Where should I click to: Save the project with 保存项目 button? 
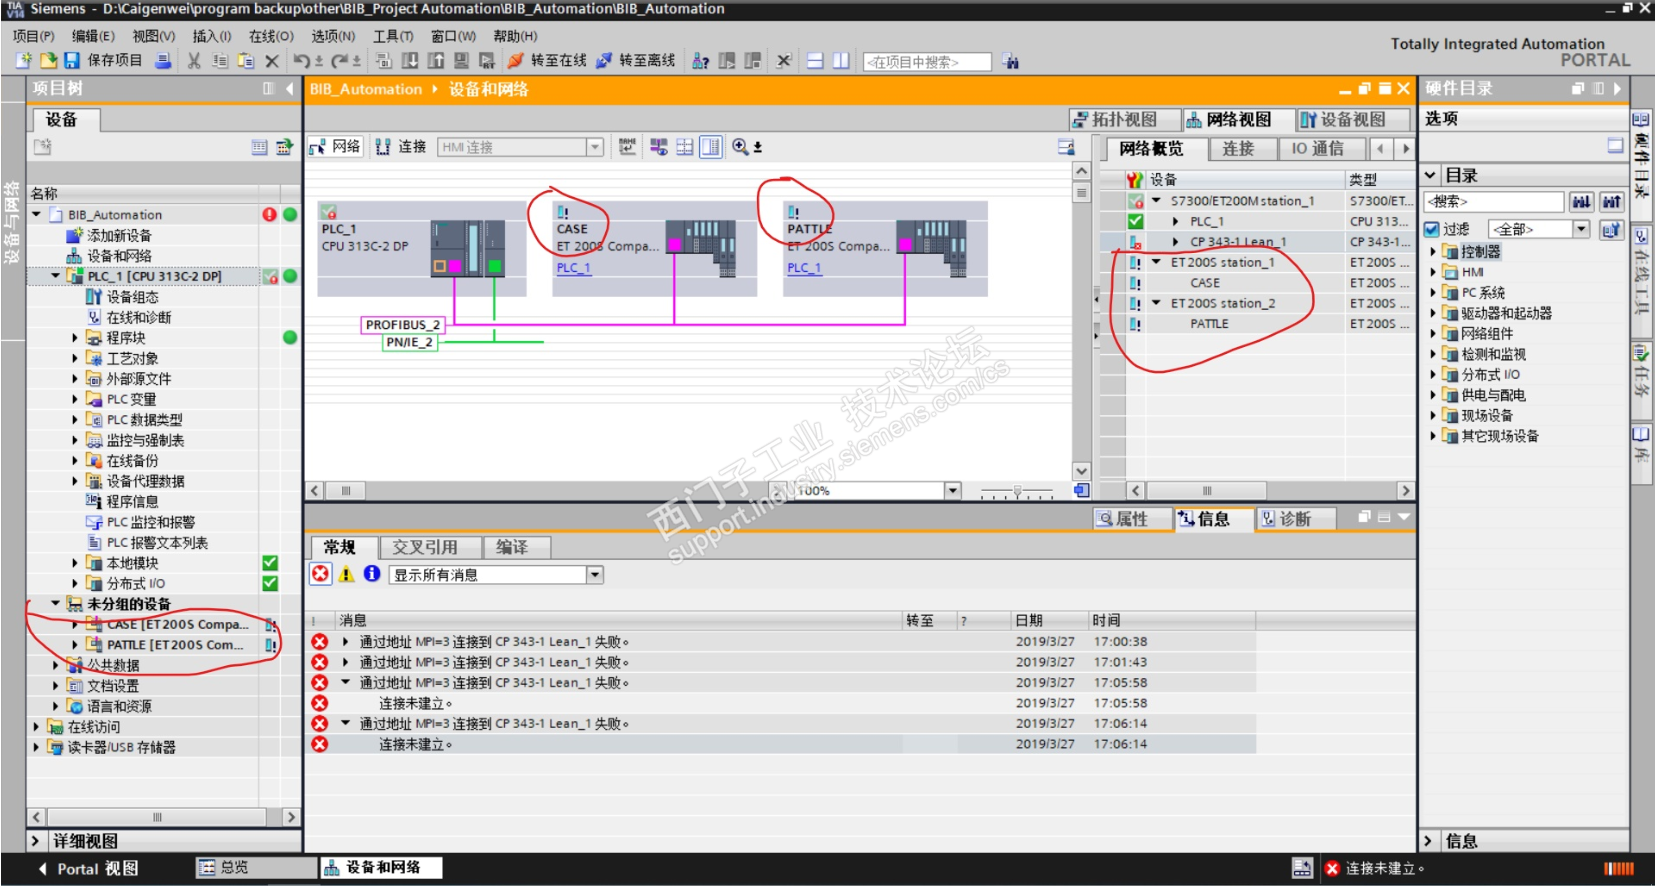coord(105,61)
